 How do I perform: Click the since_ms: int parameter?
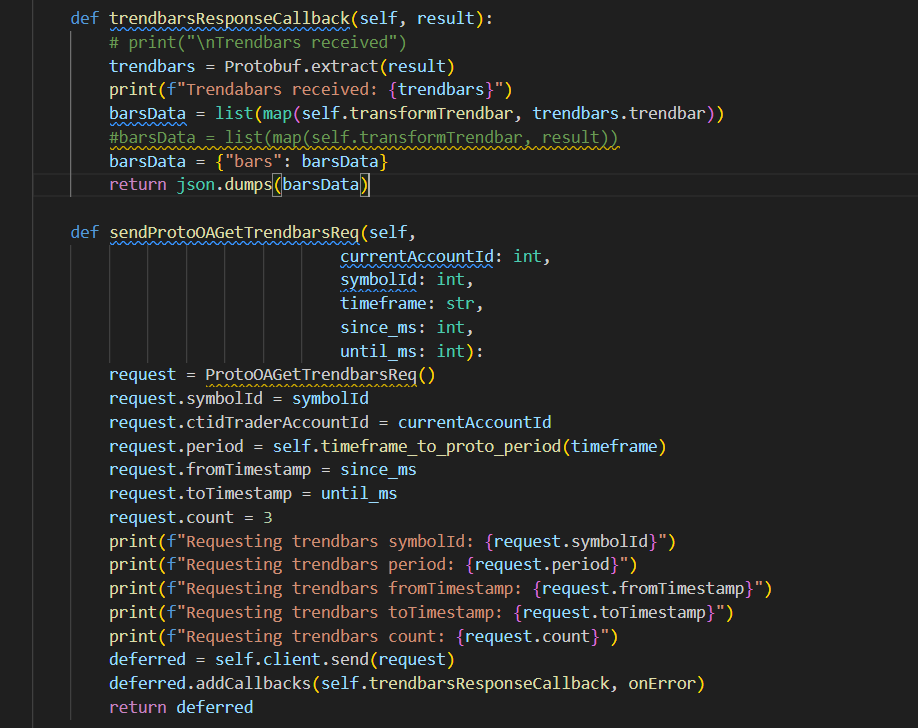pos(406,327)
